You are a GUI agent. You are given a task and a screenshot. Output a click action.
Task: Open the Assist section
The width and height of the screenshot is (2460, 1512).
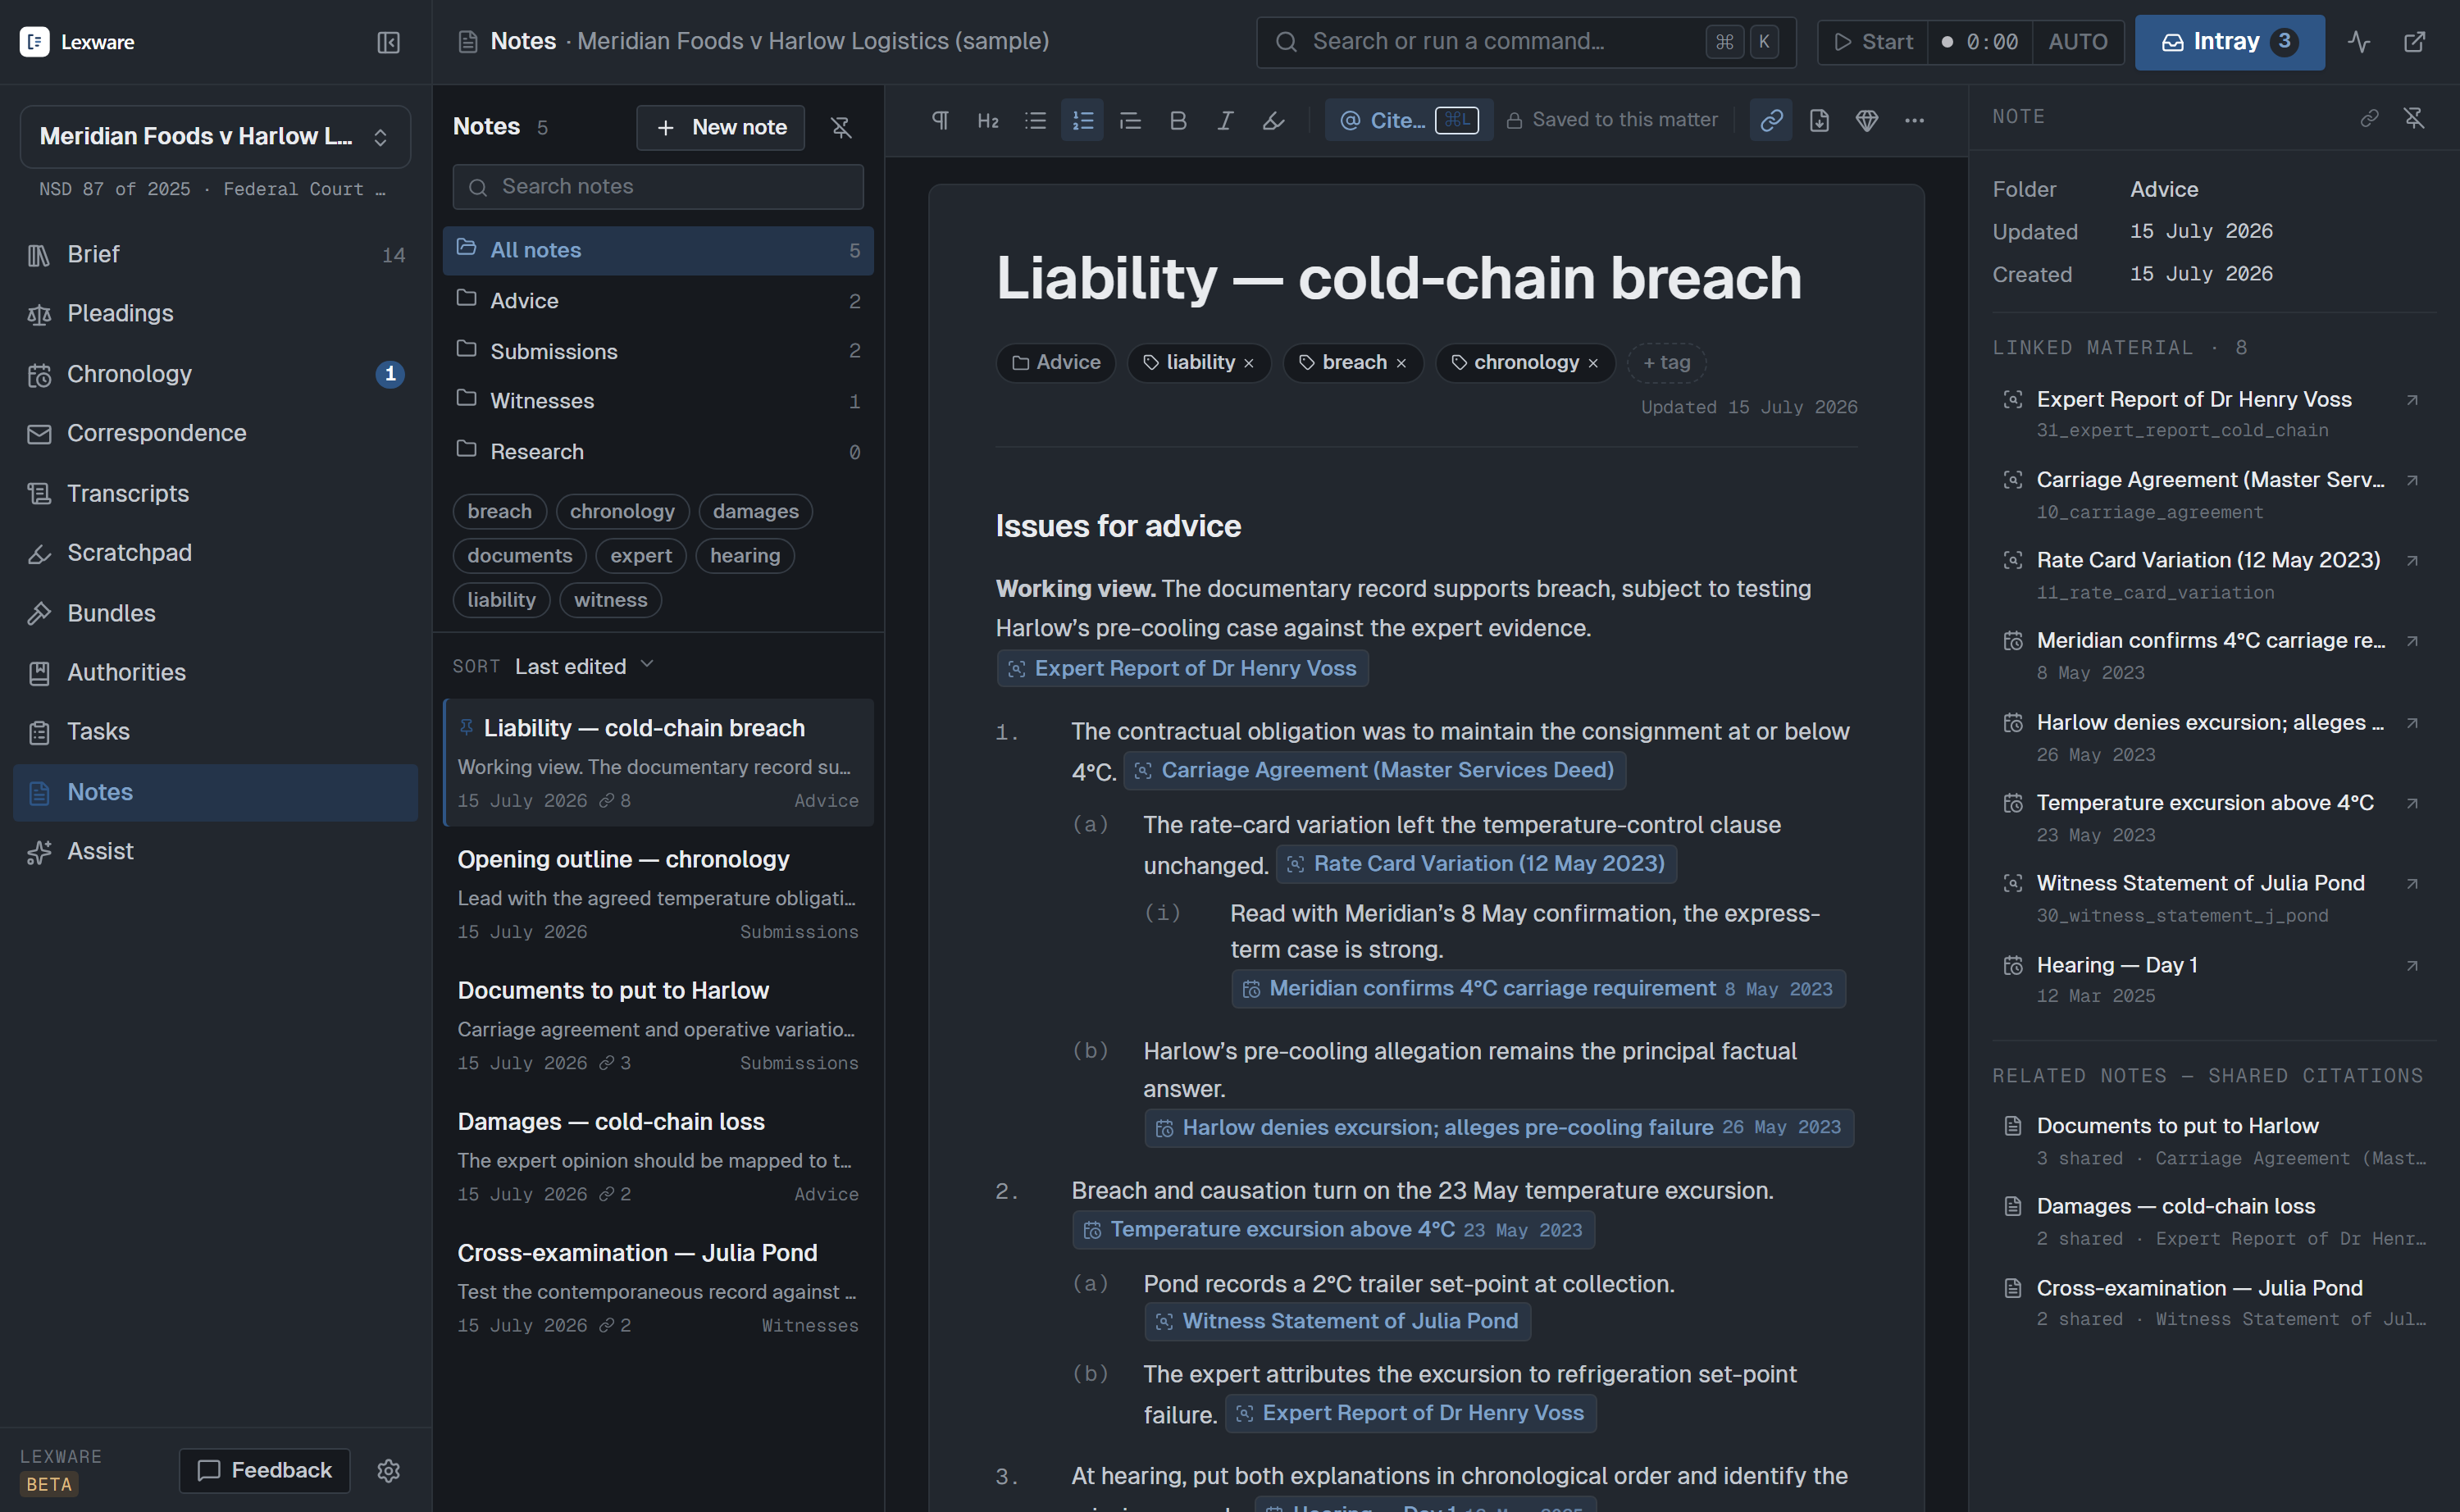click(215, 851)
